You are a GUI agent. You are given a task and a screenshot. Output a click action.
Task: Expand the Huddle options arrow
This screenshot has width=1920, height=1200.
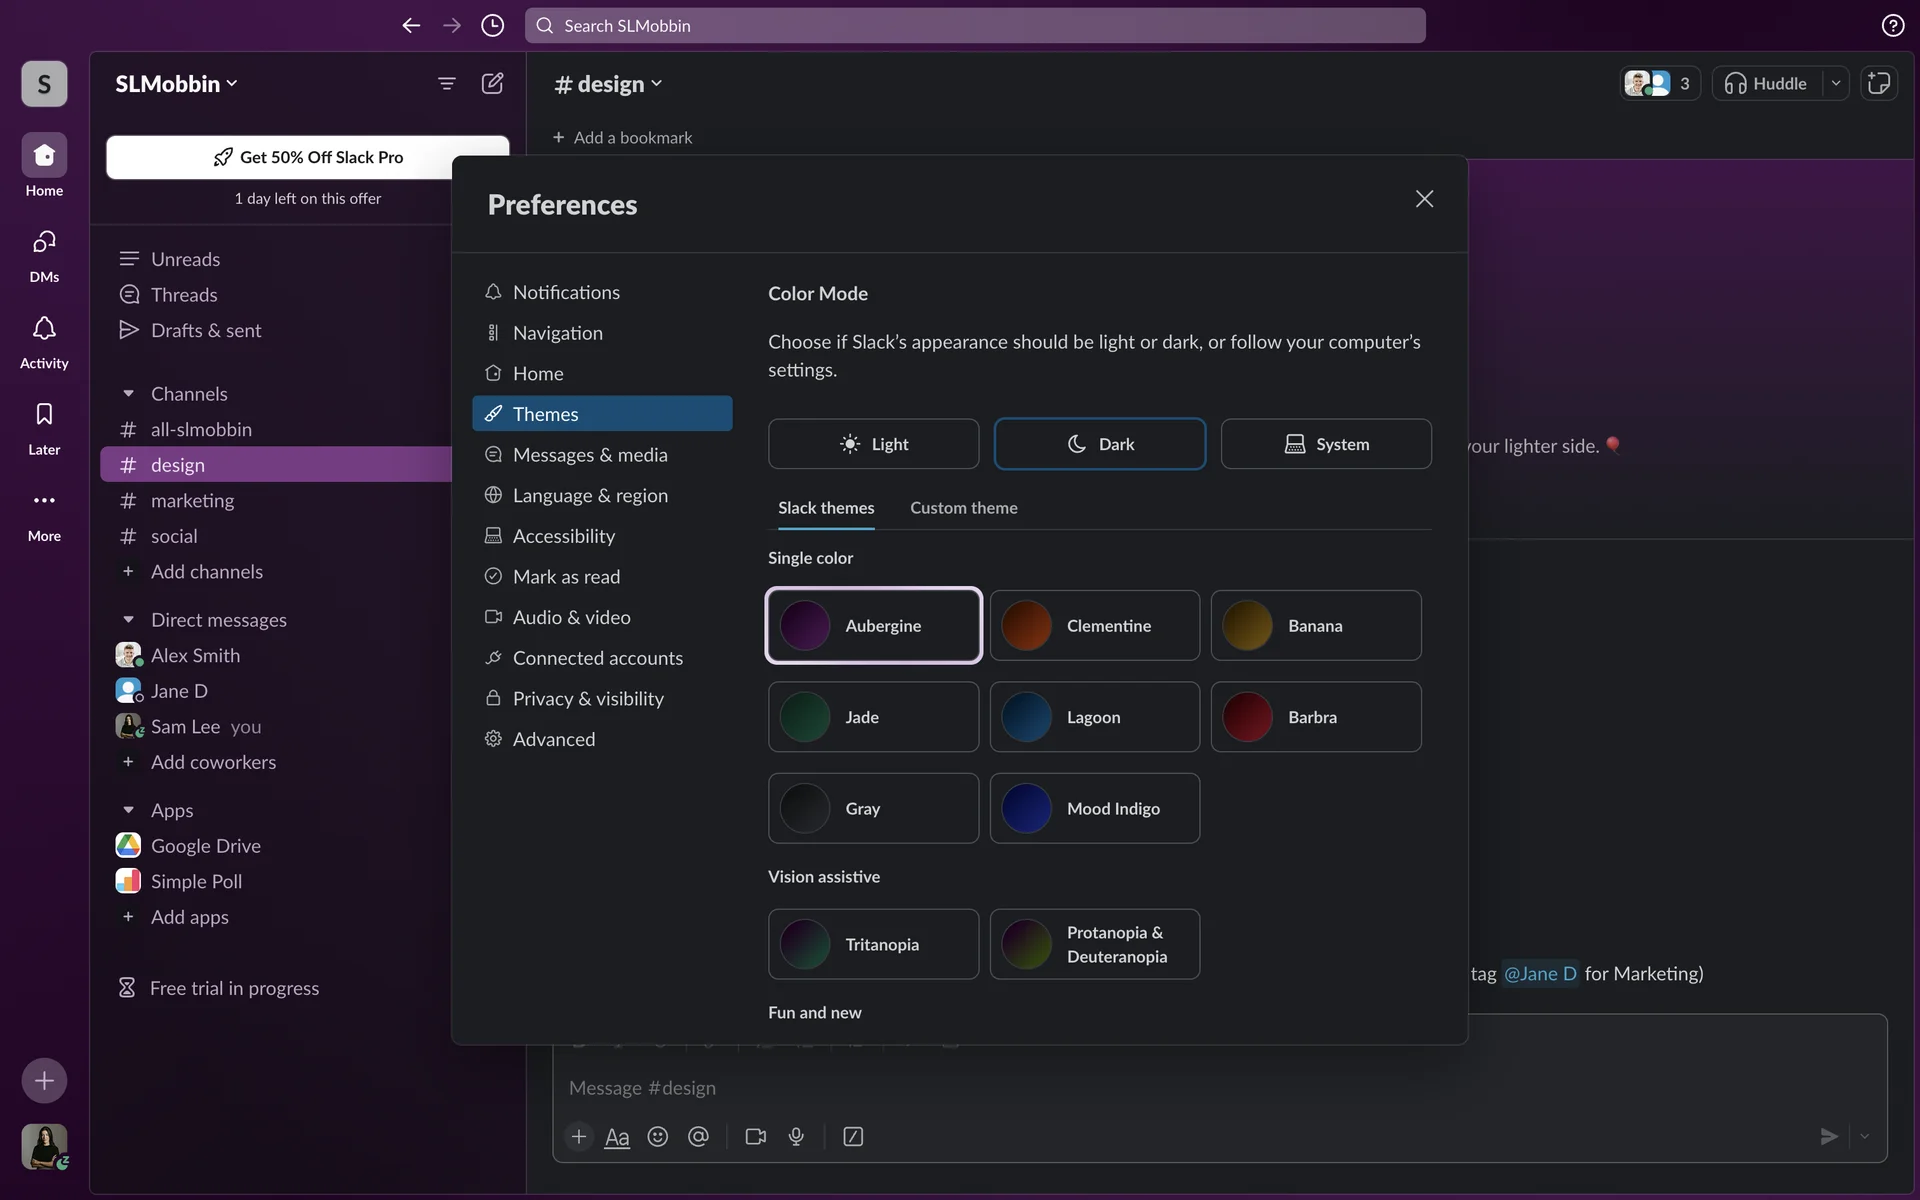pyautogui.click(x=1836, y=84)
